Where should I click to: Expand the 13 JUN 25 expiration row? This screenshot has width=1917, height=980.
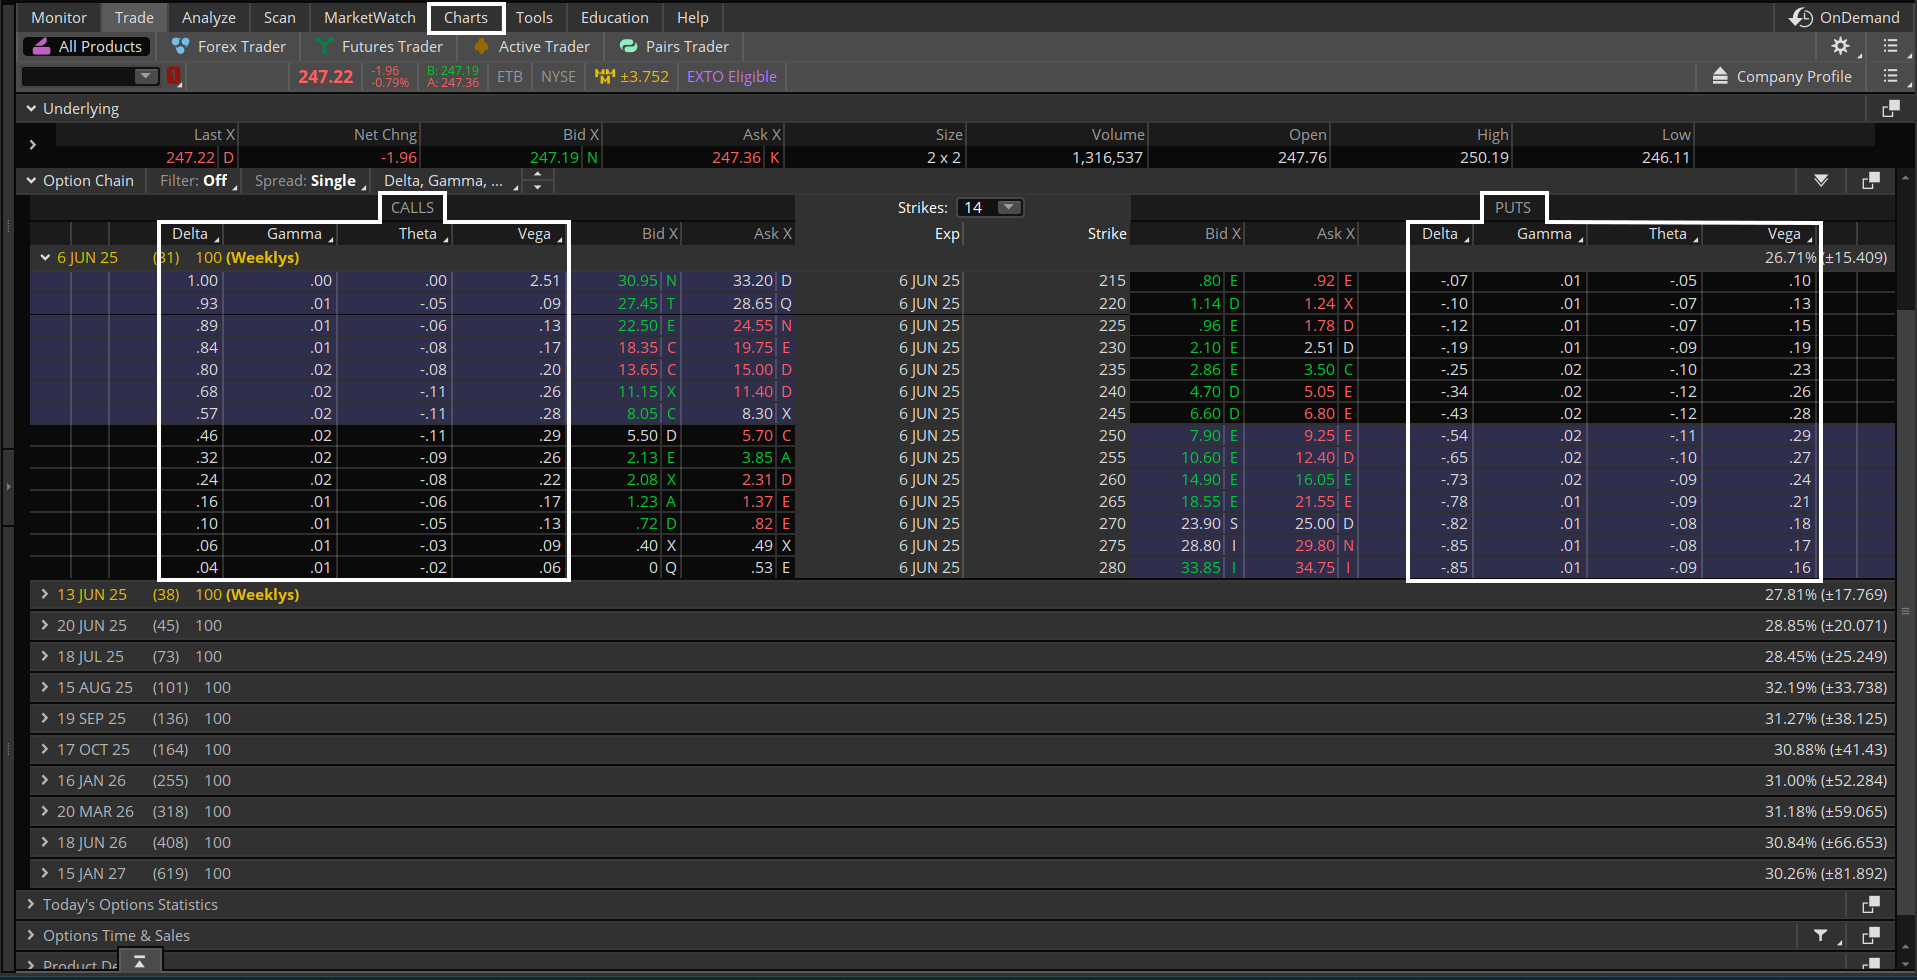(44, 594)
